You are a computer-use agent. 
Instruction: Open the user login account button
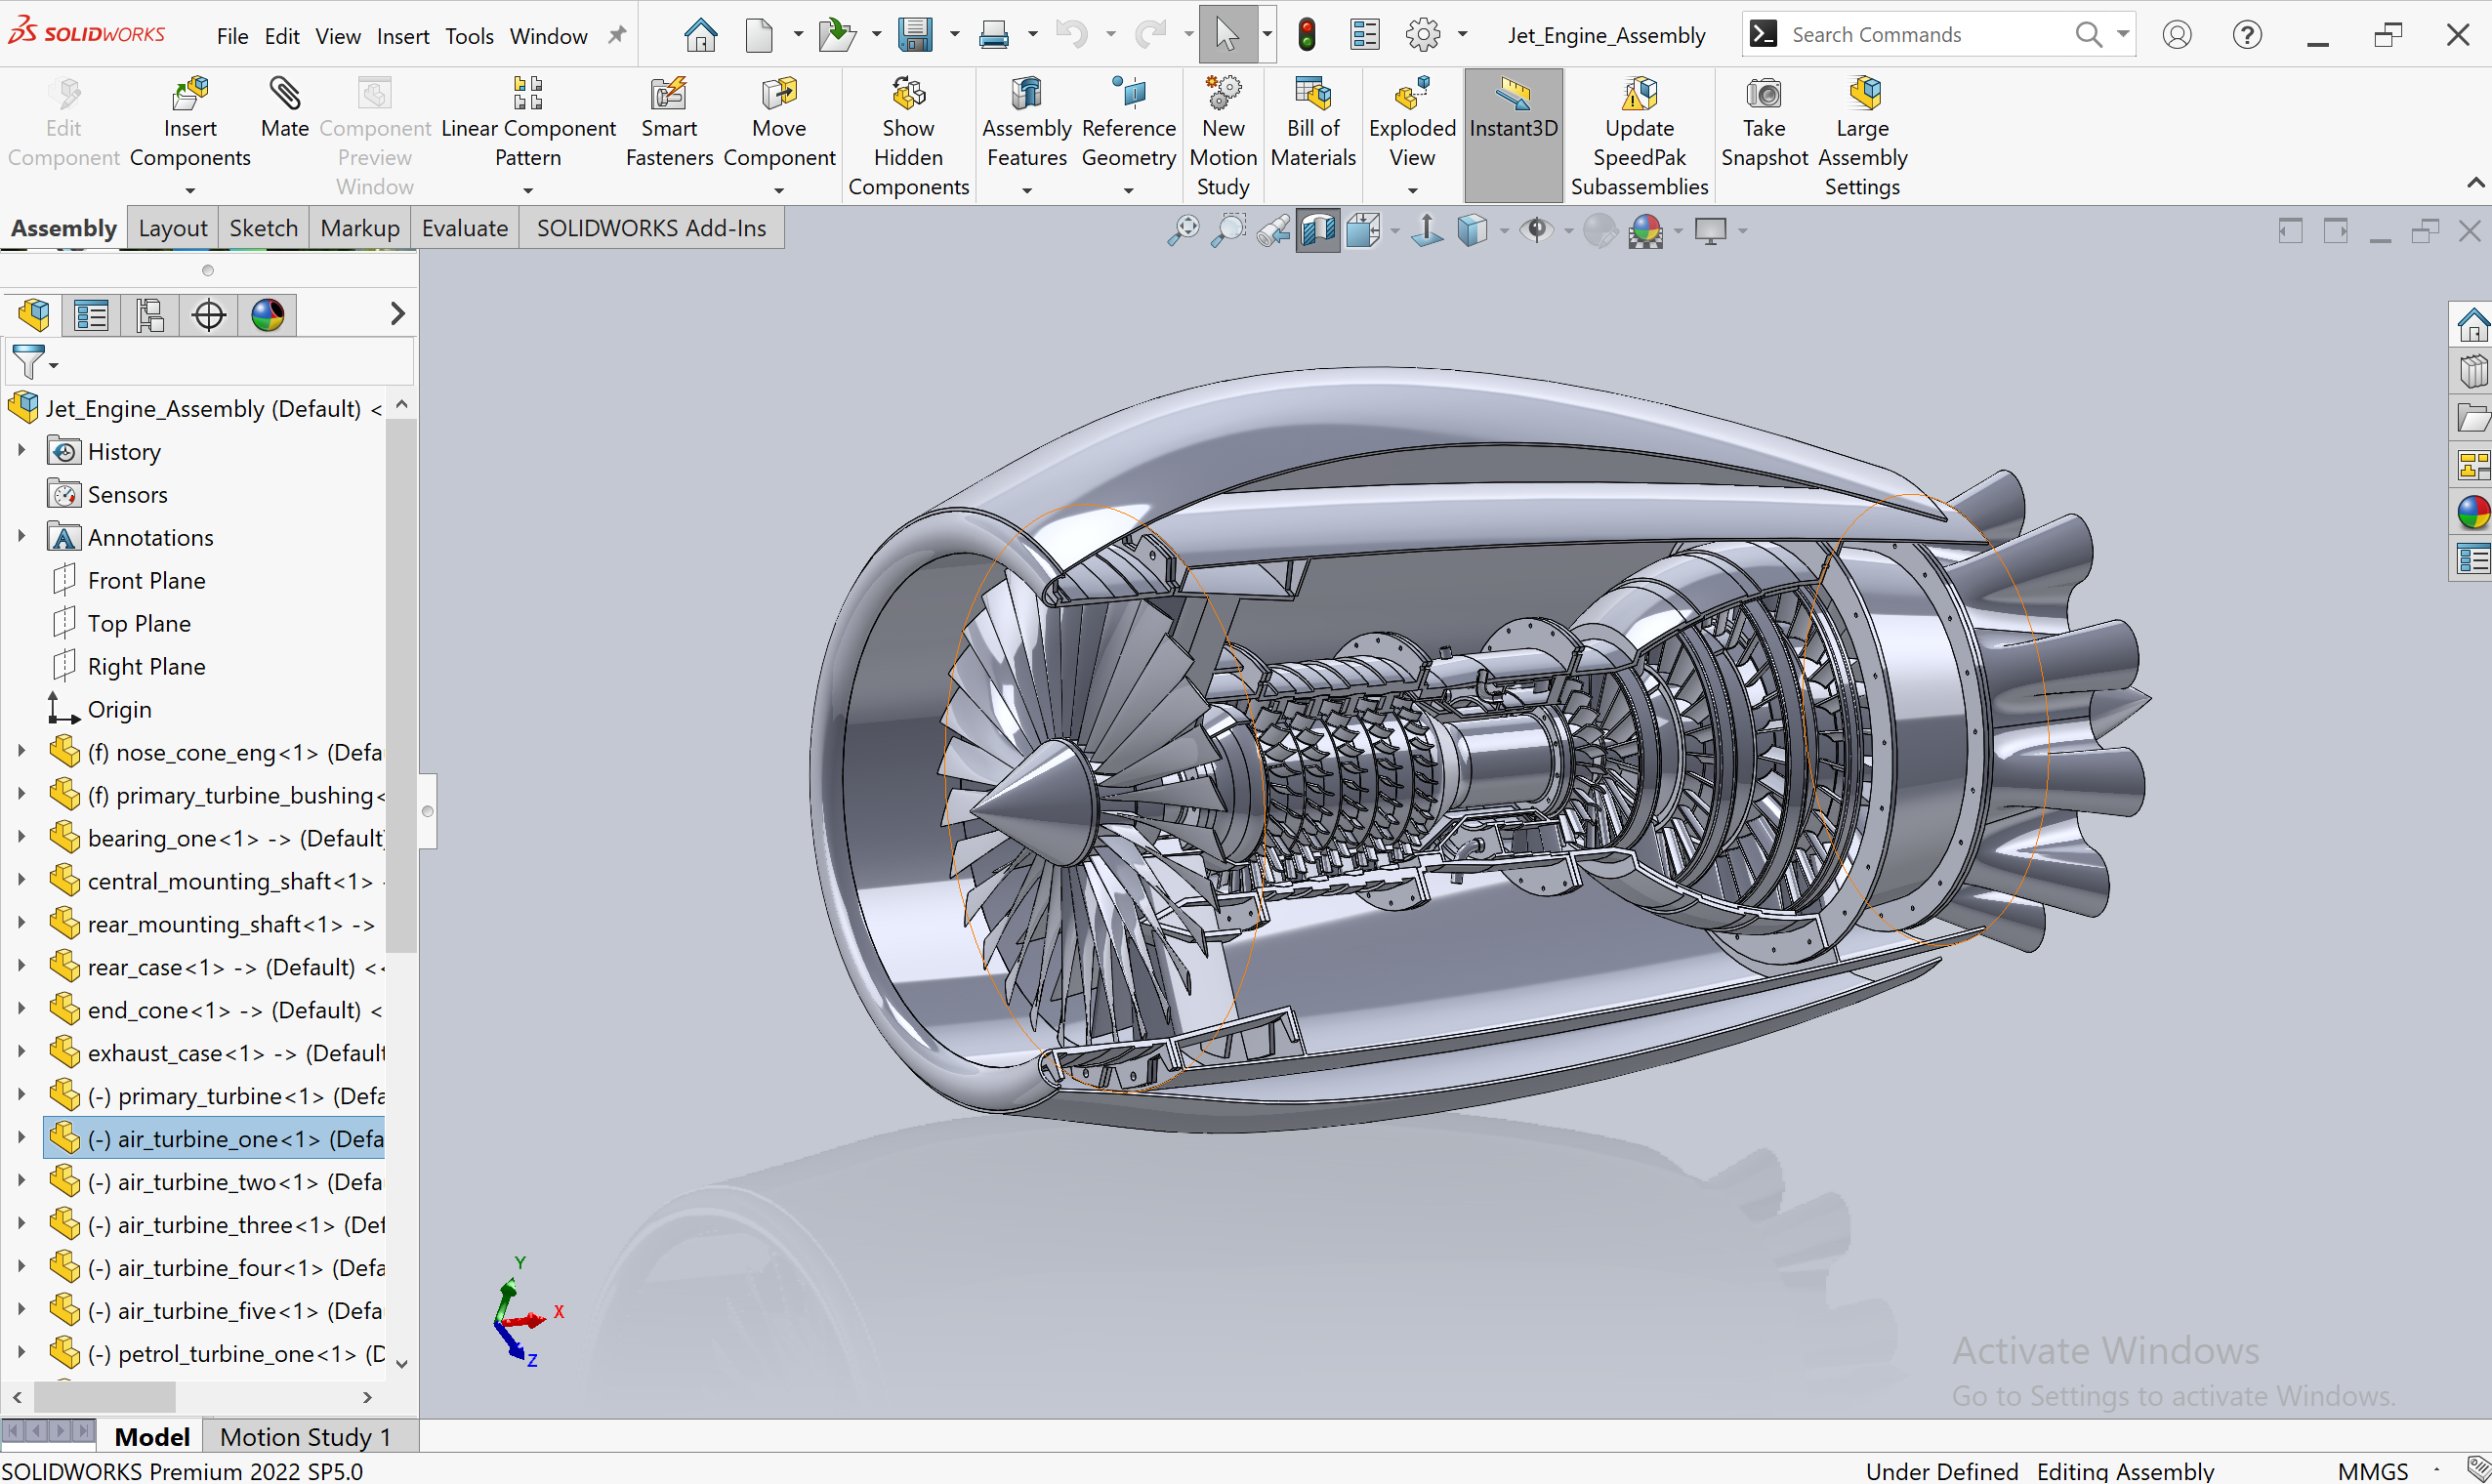(x=2177, y=35)
